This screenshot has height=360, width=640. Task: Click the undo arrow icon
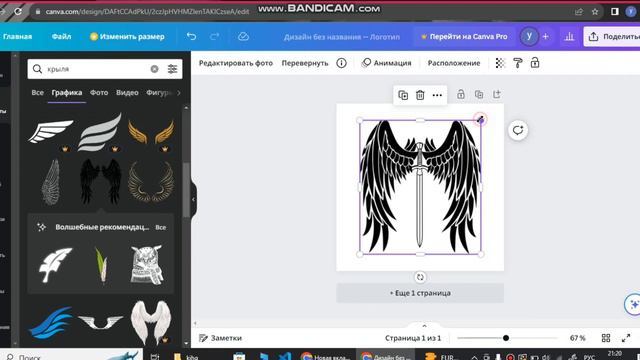(191, 36)
